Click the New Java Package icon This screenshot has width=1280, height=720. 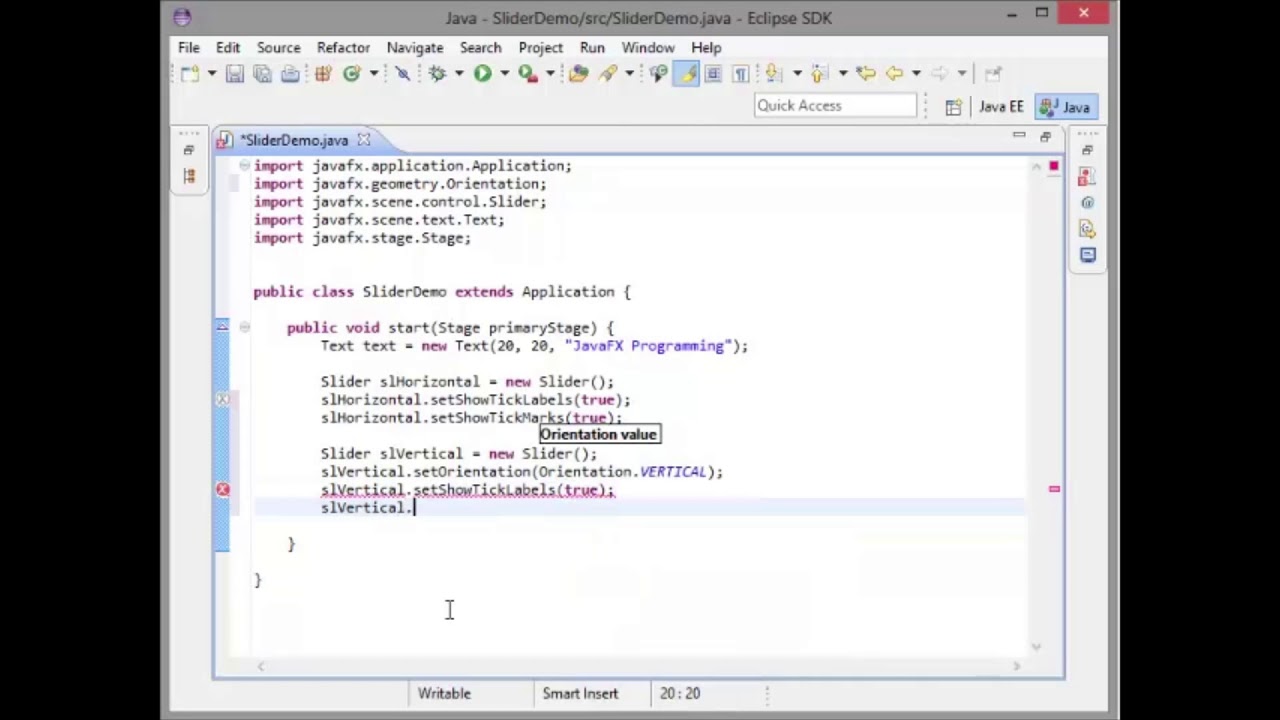(323, 73)
